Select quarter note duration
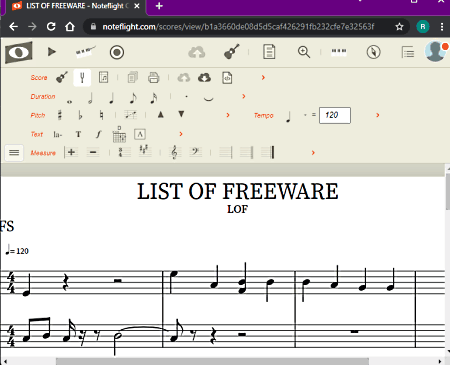450x365 pixels. (111, 98)
